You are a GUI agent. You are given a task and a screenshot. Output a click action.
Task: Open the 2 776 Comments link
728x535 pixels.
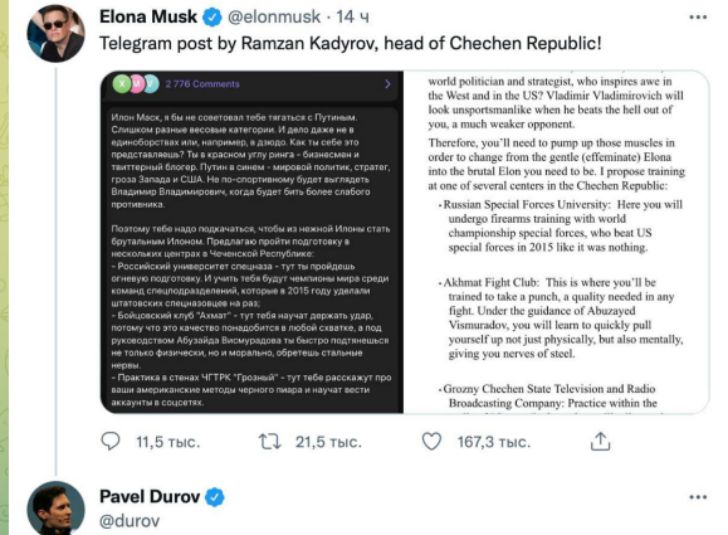tap(203, 85)
